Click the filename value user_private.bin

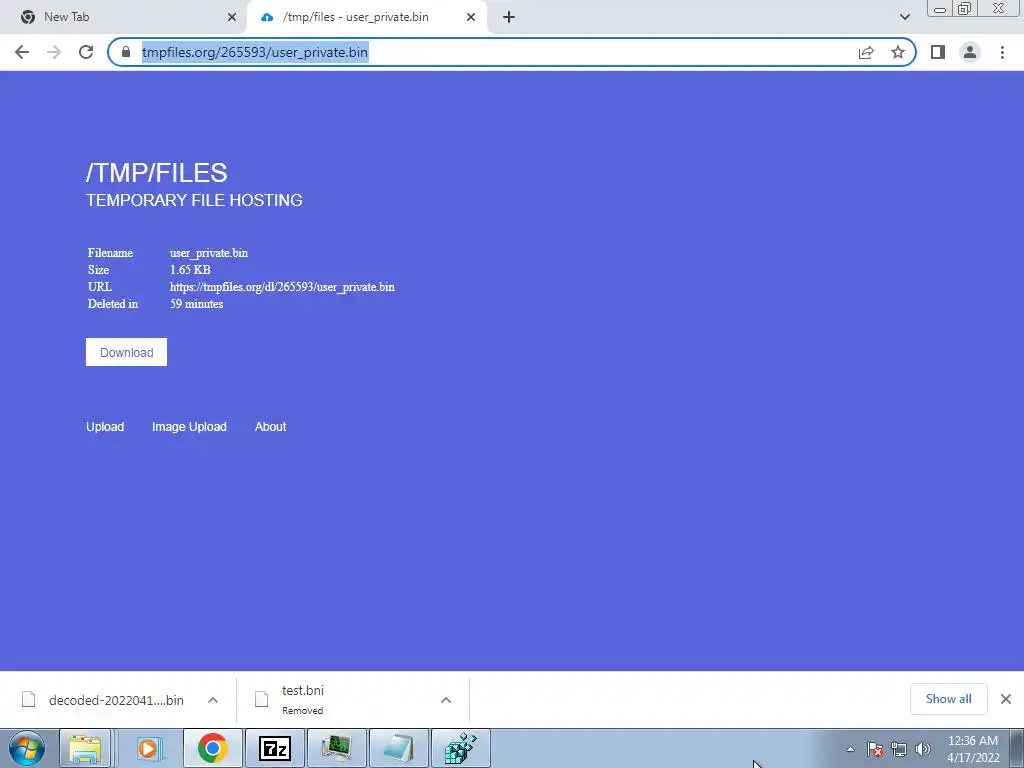click(x=209, y=253)
